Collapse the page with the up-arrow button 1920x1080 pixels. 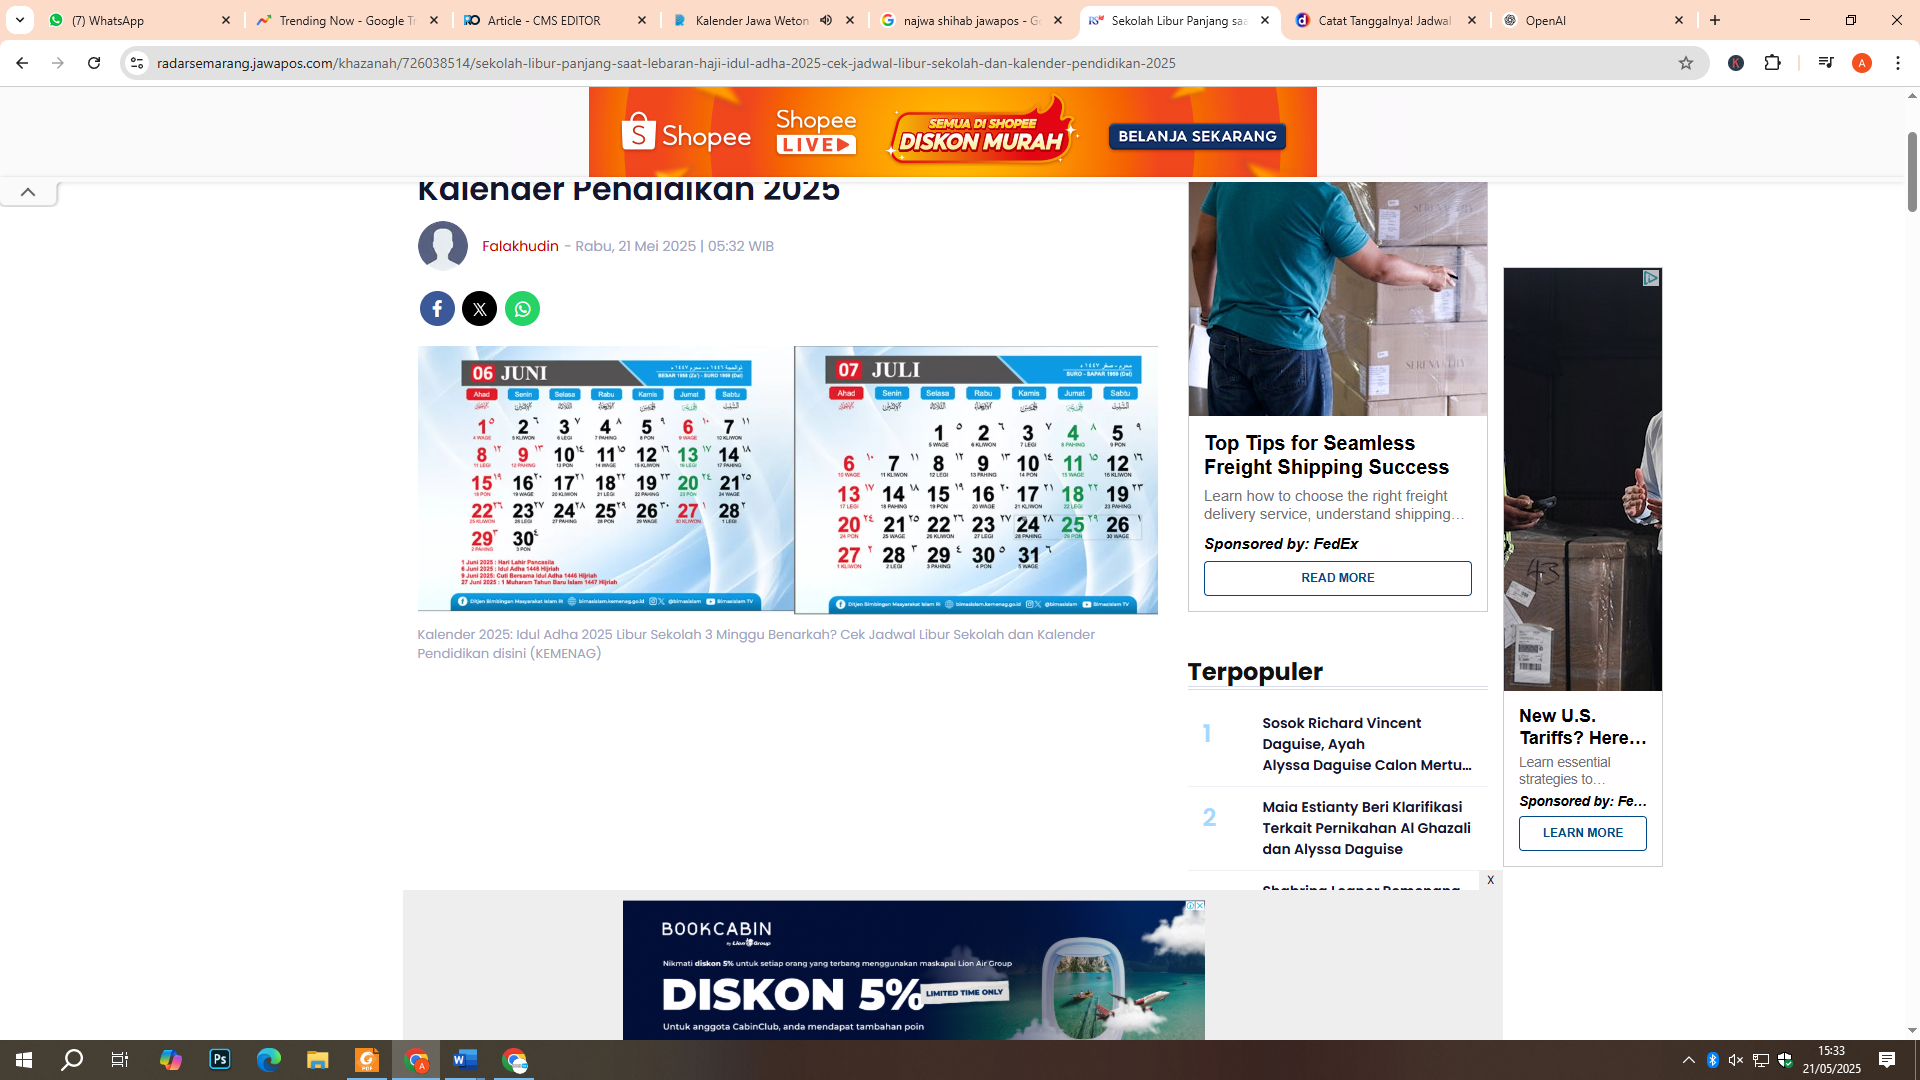pyautogui.click(x=28, y=192)
